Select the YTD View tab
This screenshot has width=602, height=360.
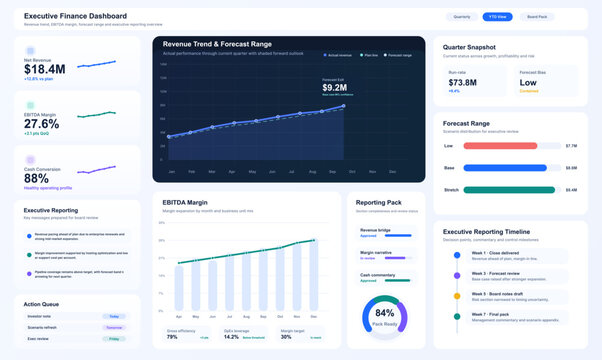tap(497, 17)
